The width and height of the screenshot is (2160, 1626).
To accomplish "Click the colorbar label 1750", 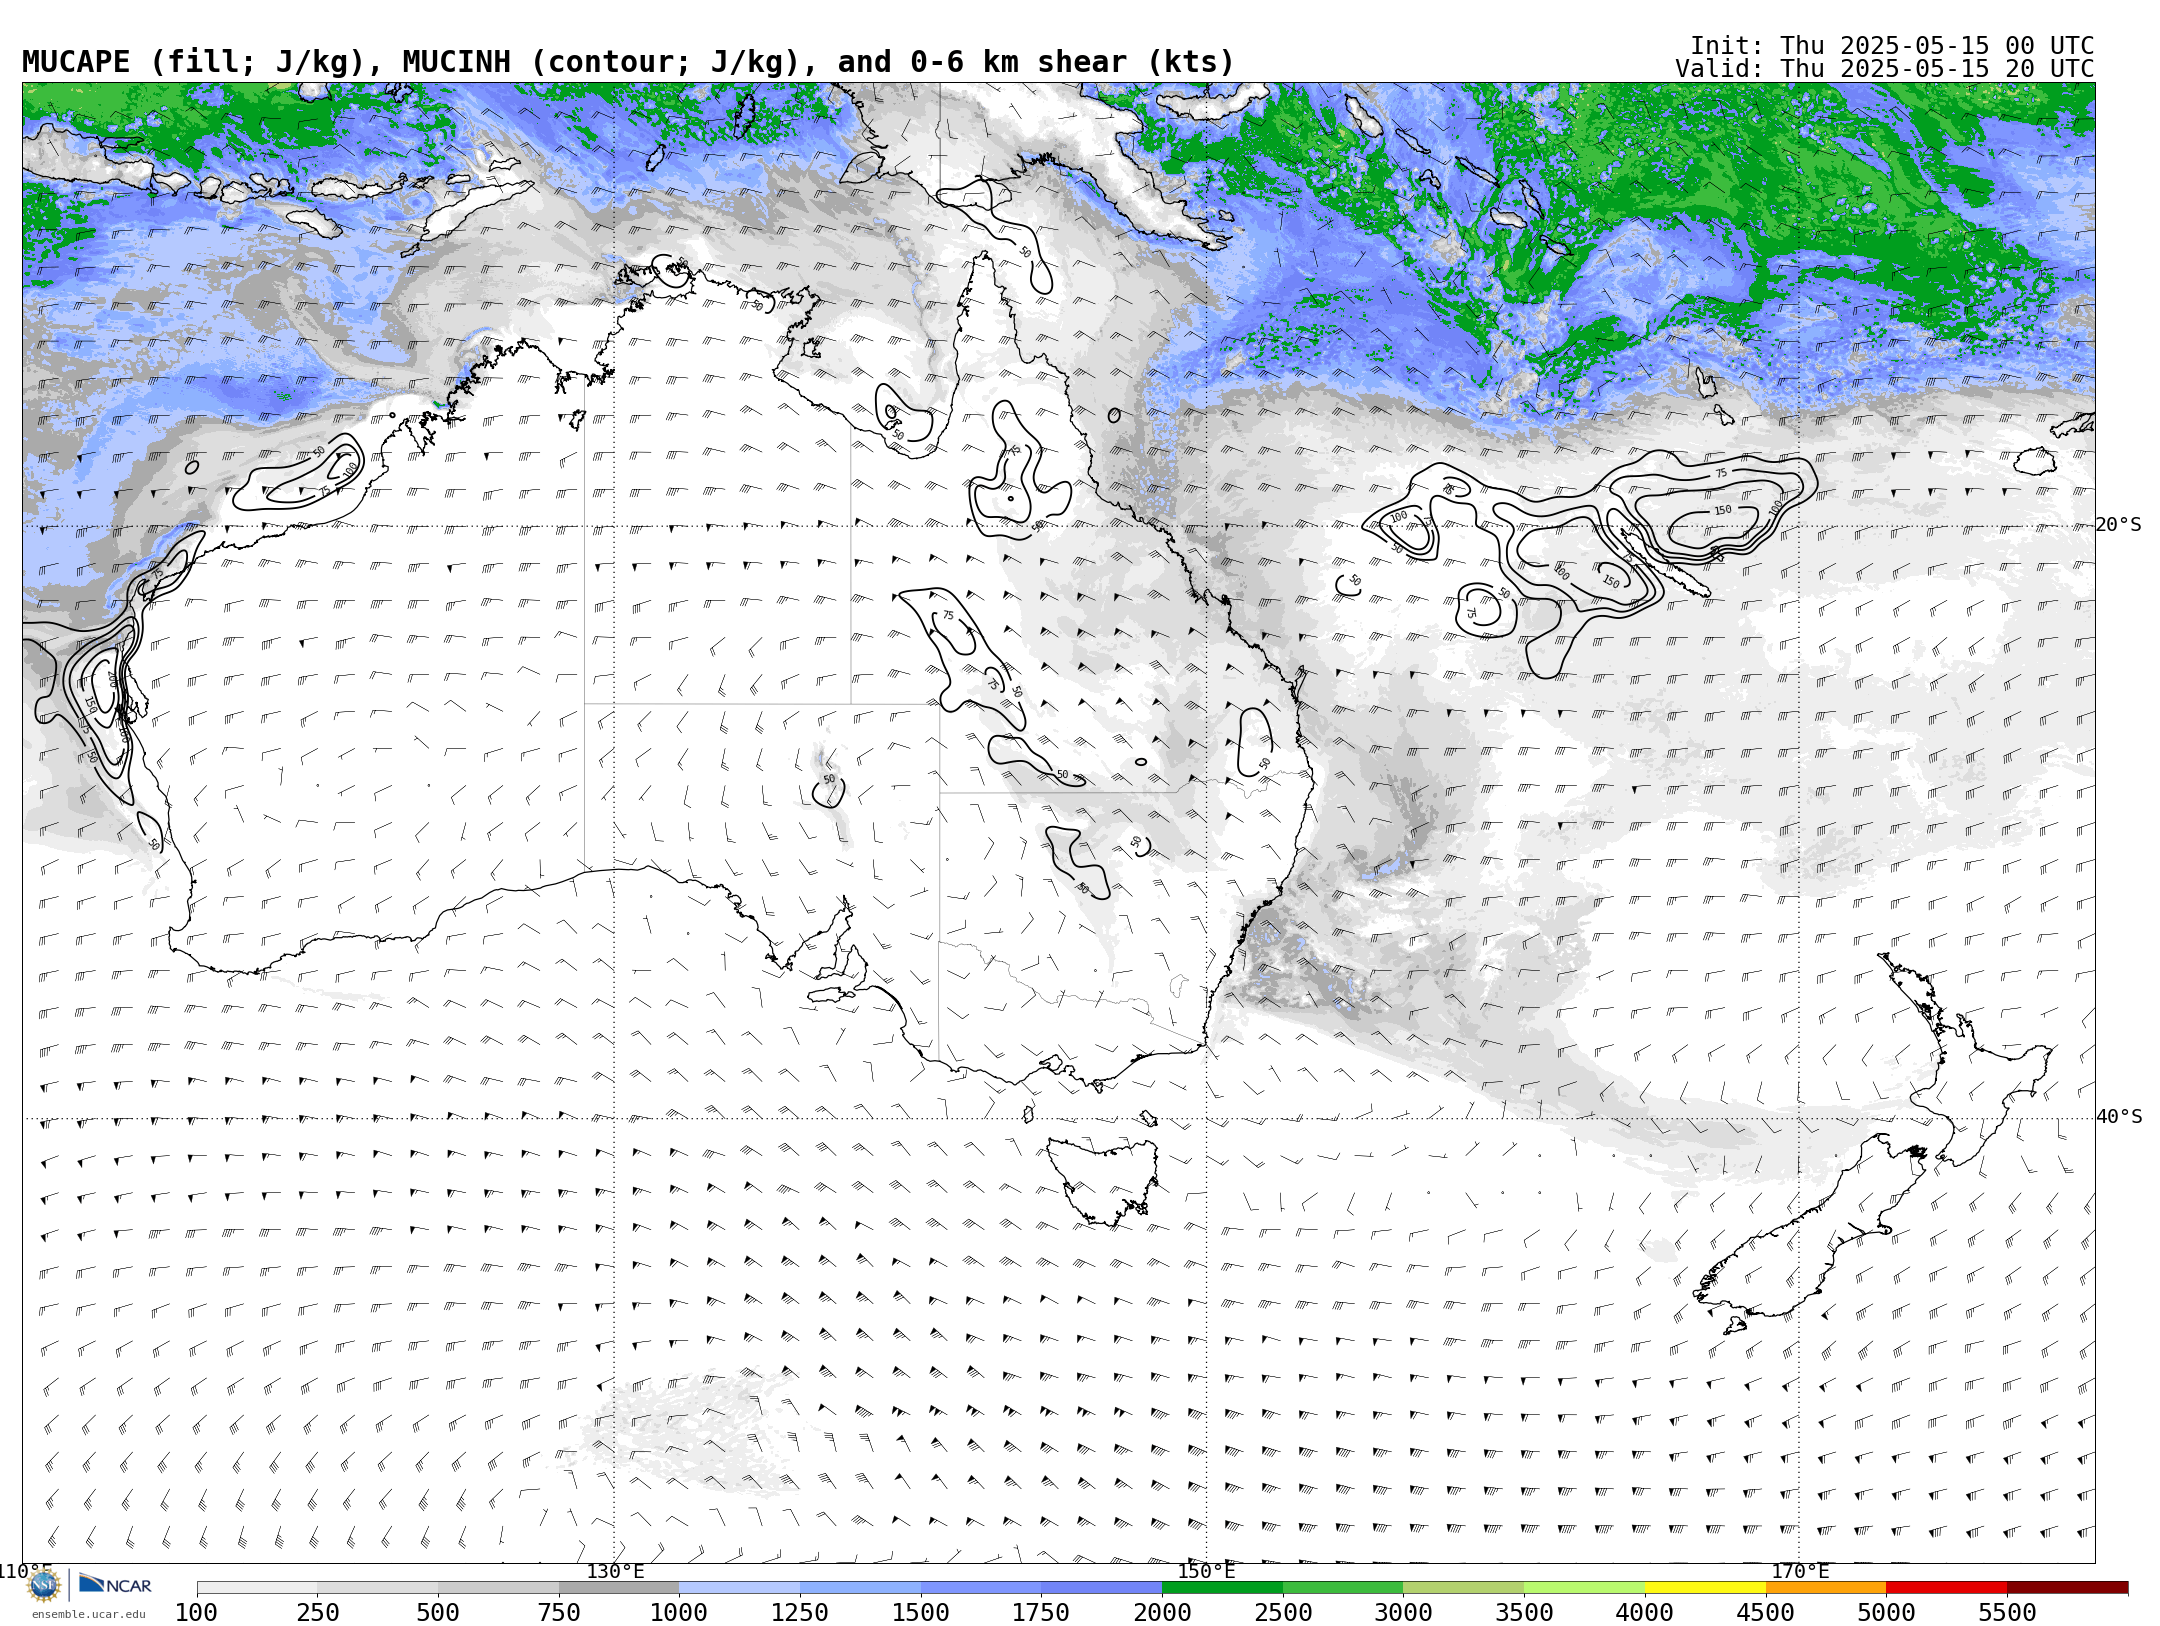I will pyautogui.click(x=1041, y=1612).
